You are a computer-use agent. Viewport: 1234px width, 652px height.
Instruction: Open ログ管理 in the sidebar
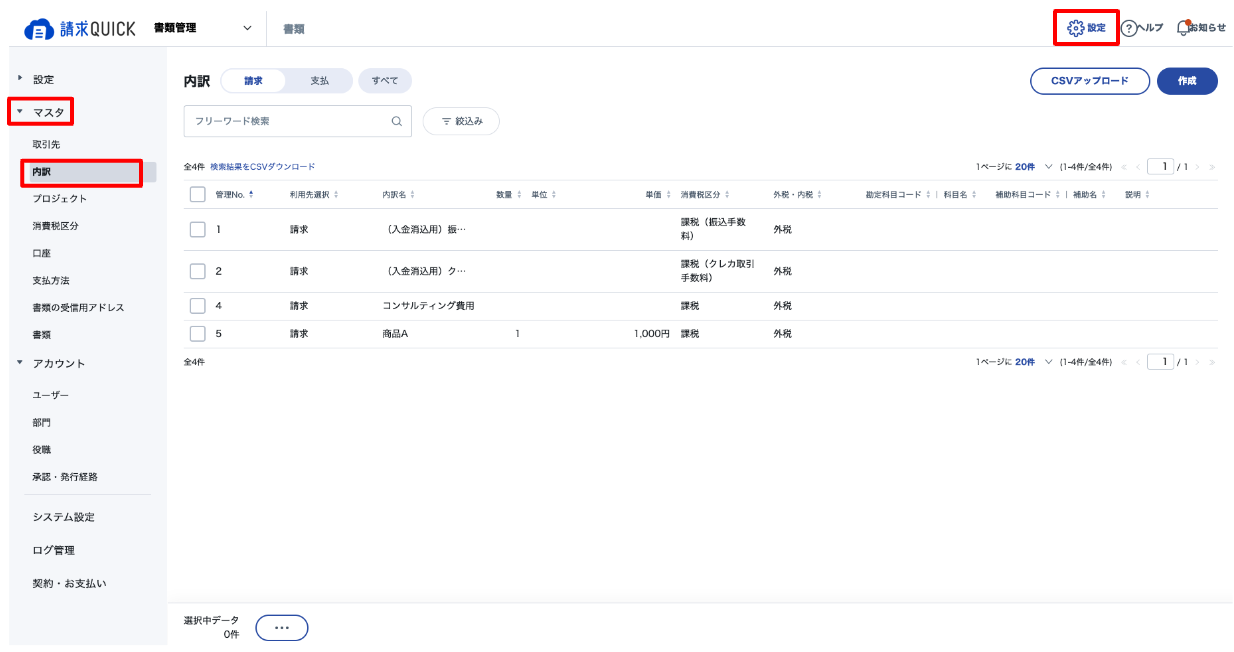pos(53,550)
